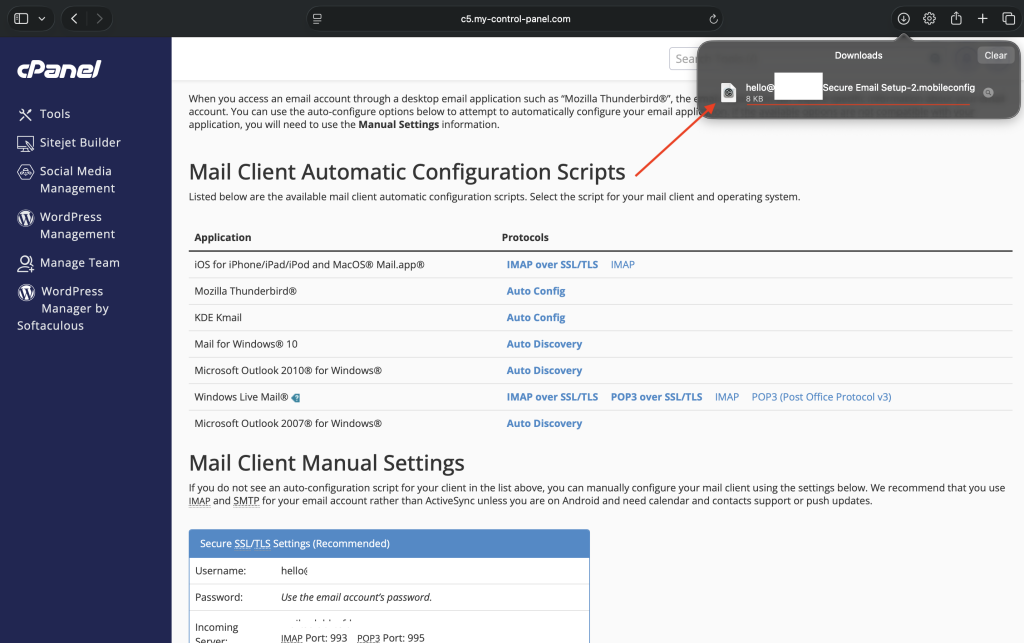Click Manage Team icon
This screenshot has width=1024, height=643.
(25, 263)
